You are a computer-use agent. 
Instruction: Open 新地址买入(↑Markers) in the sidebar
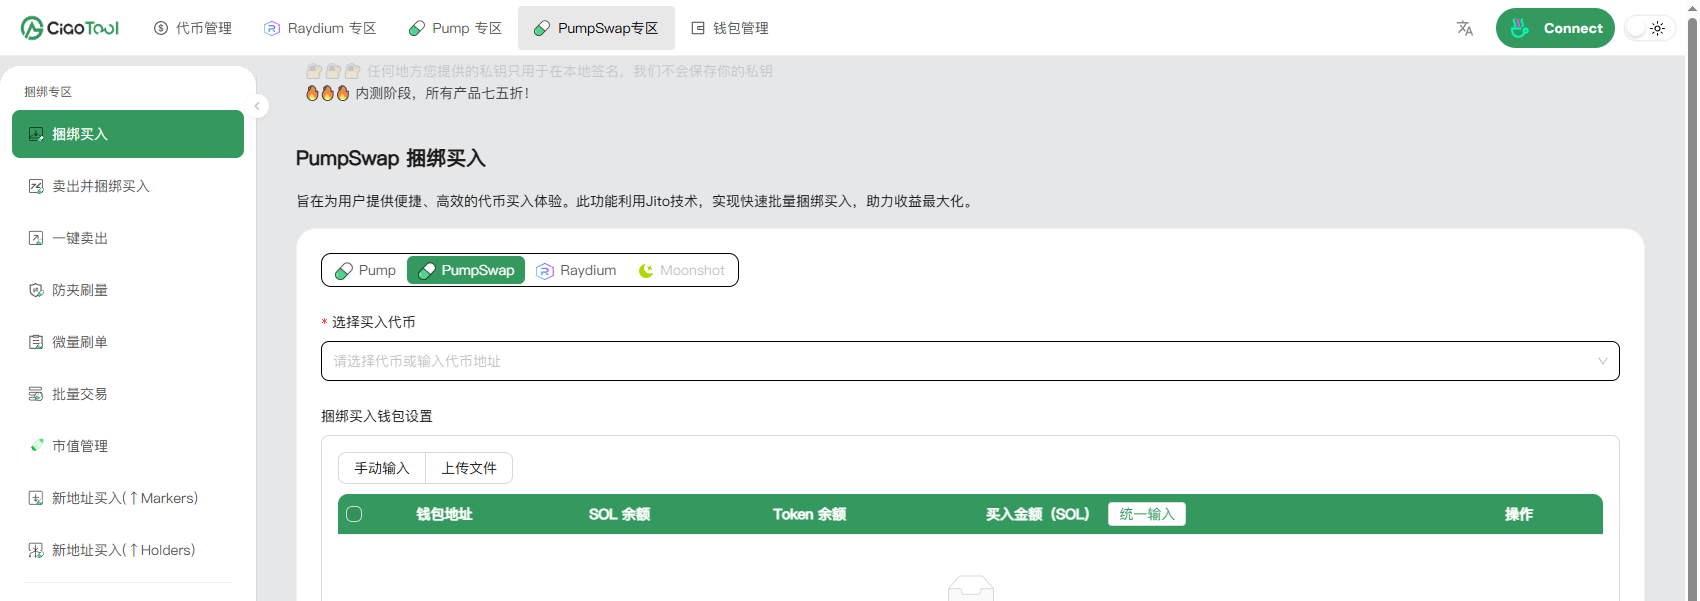pos(128,498)
